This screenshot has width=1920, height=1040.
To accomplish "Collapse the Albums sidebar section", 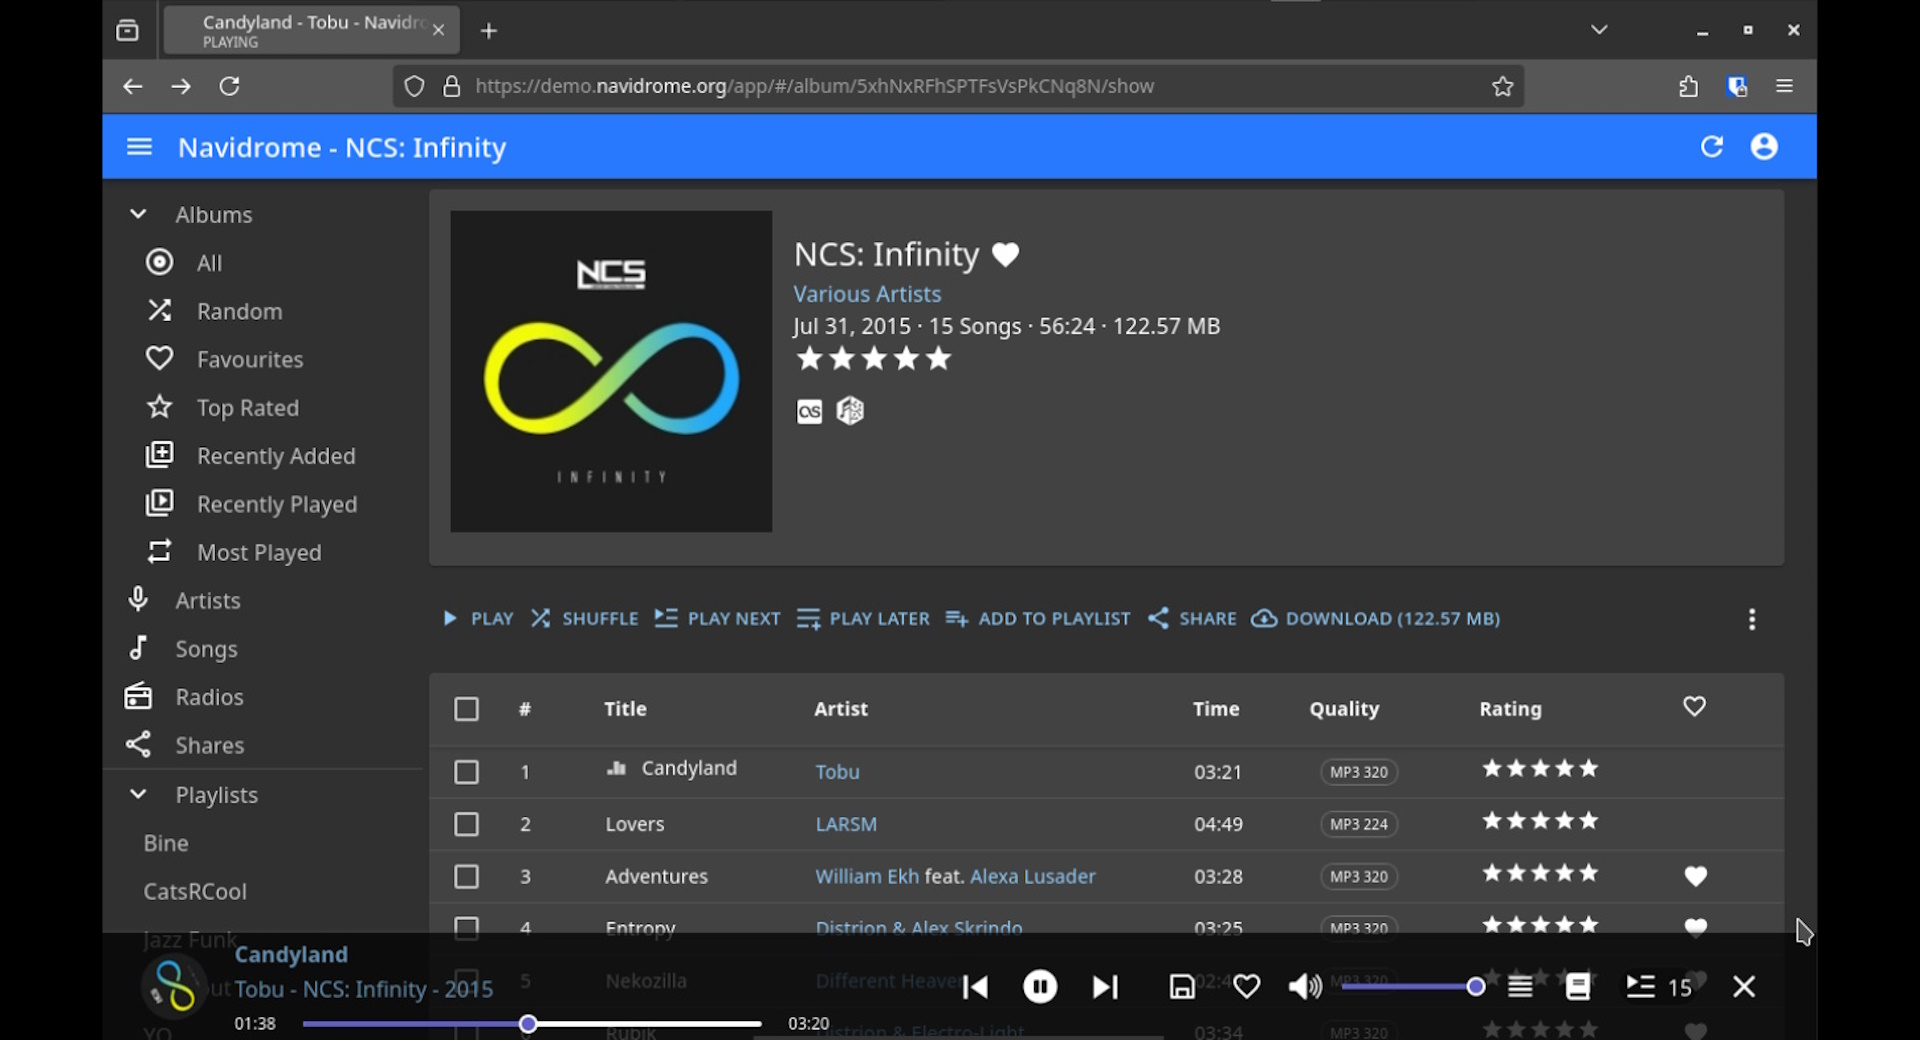I will [x=138, y=214].
